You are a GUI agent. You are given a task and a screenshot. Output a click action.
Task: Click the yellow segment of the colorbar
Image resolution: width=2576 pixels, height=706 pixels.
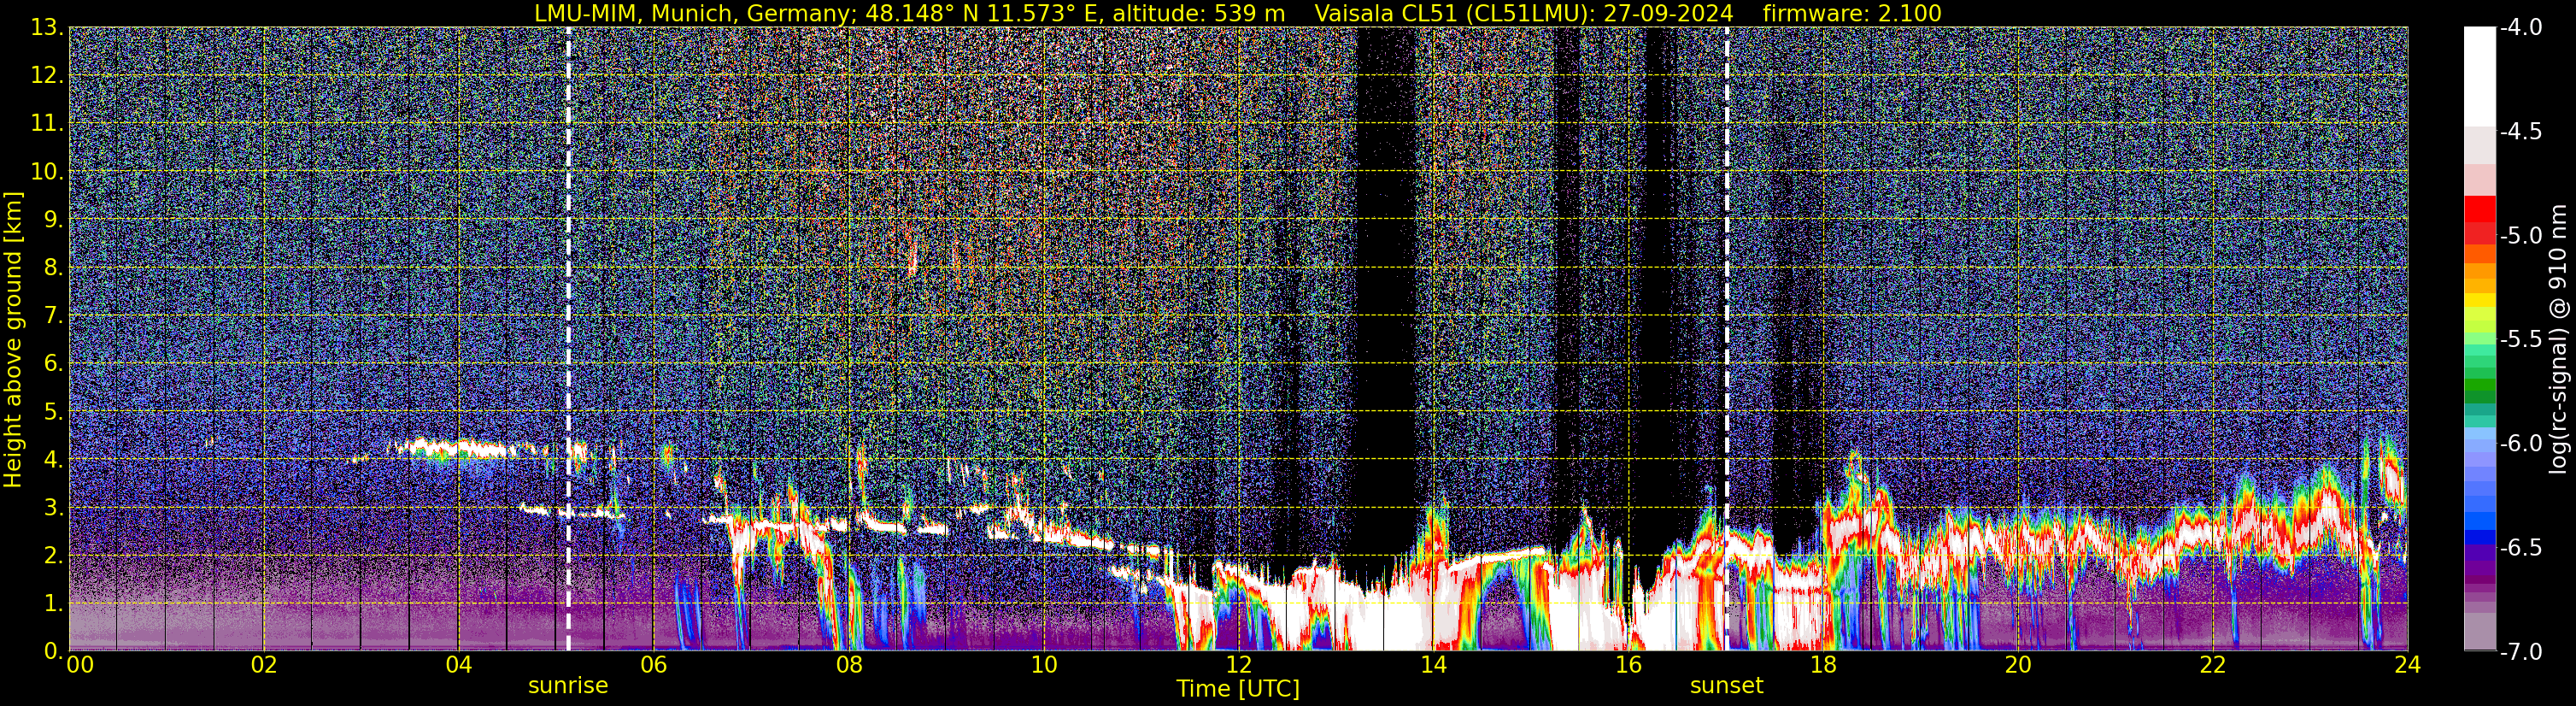click(2479, 300)
